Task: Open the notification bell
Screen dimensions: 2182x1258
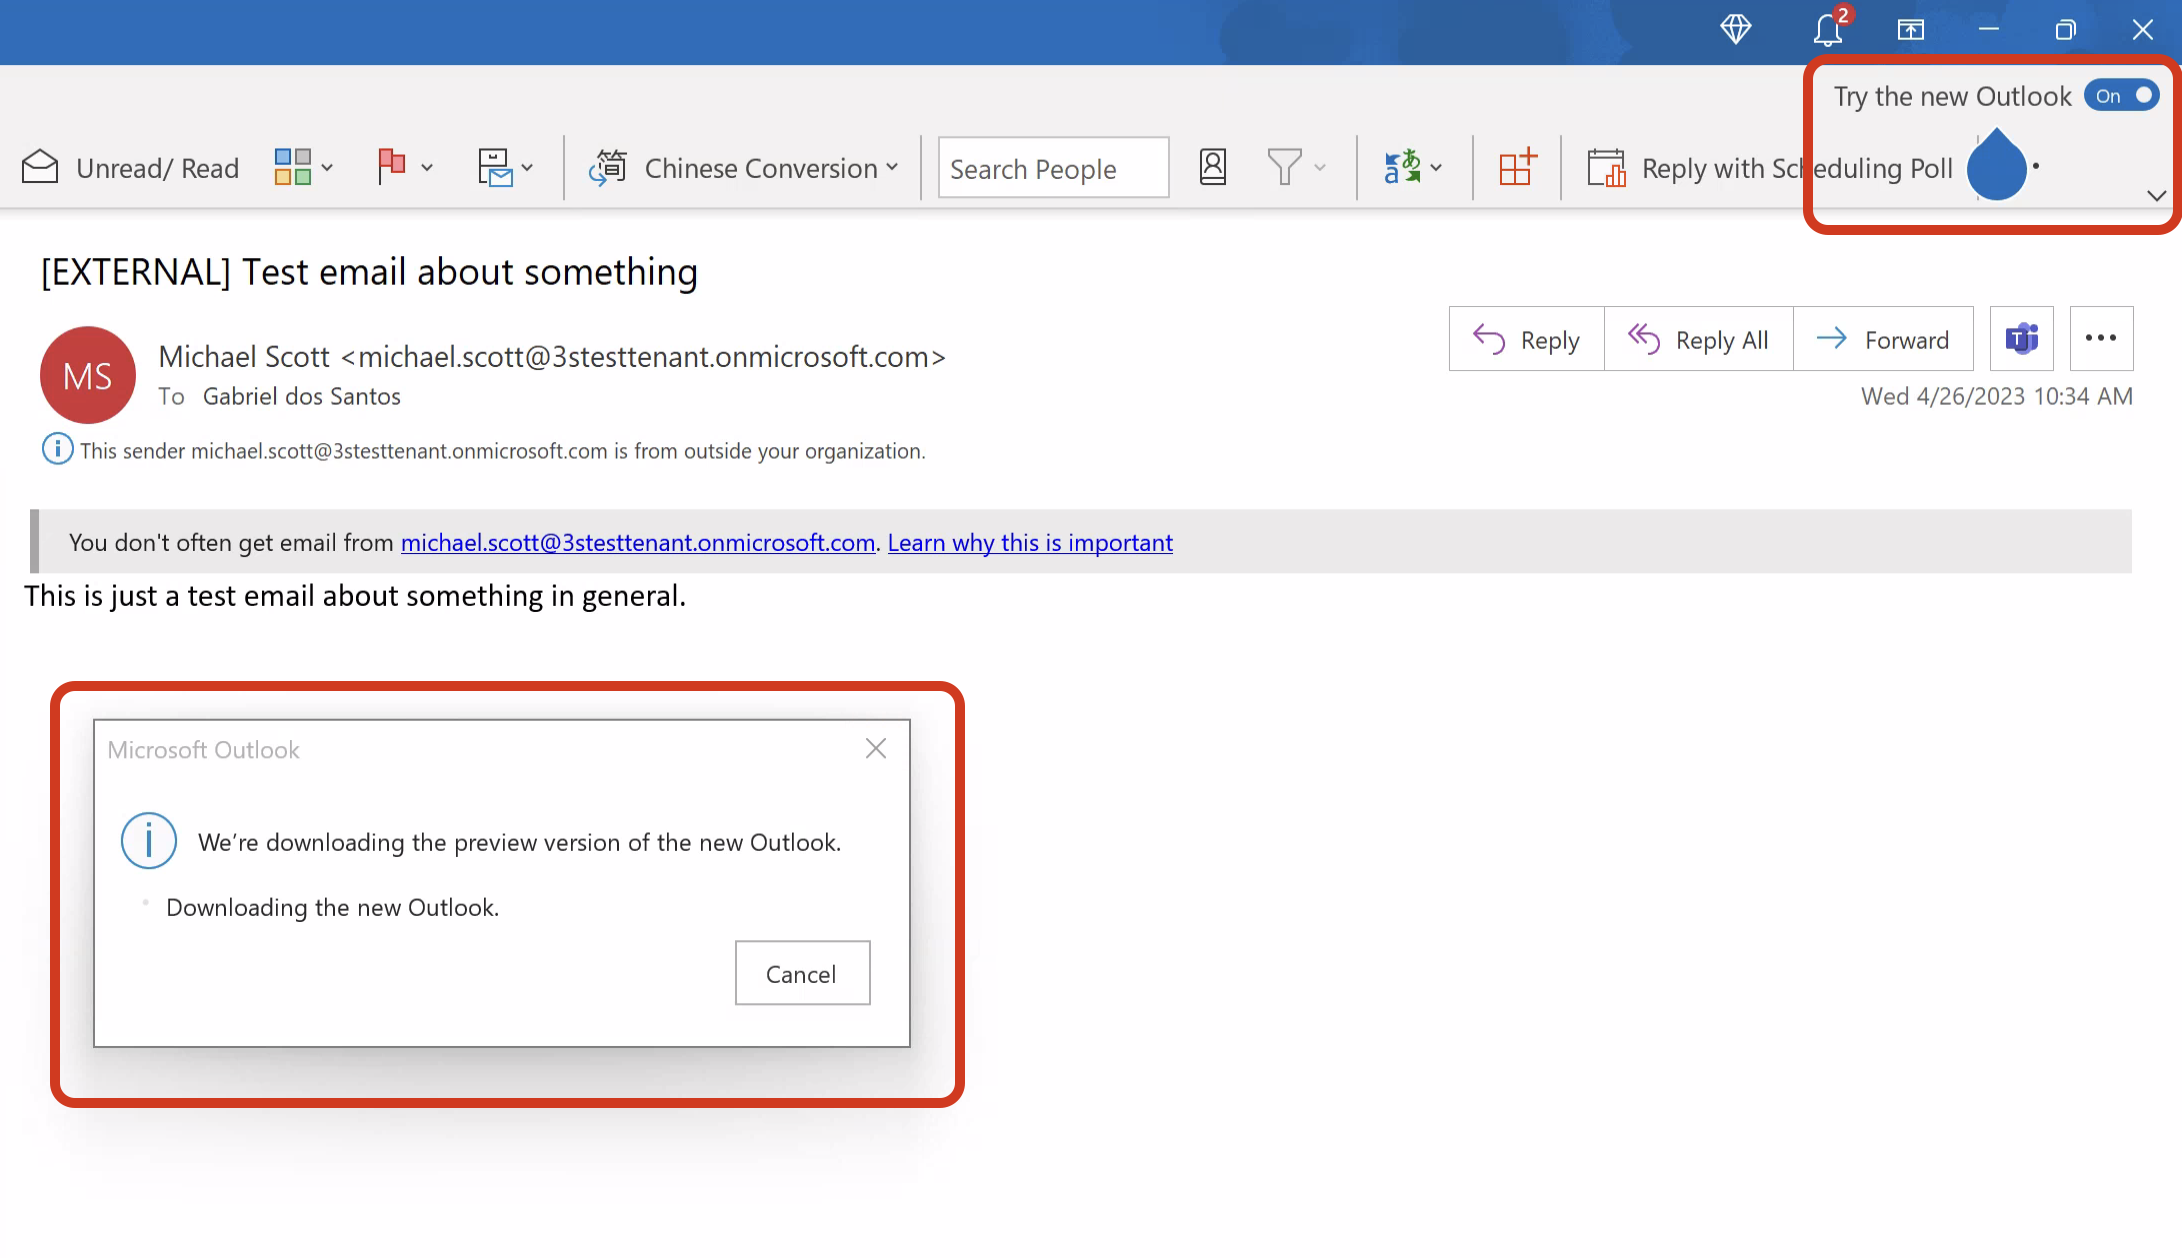Action: 1825,30
